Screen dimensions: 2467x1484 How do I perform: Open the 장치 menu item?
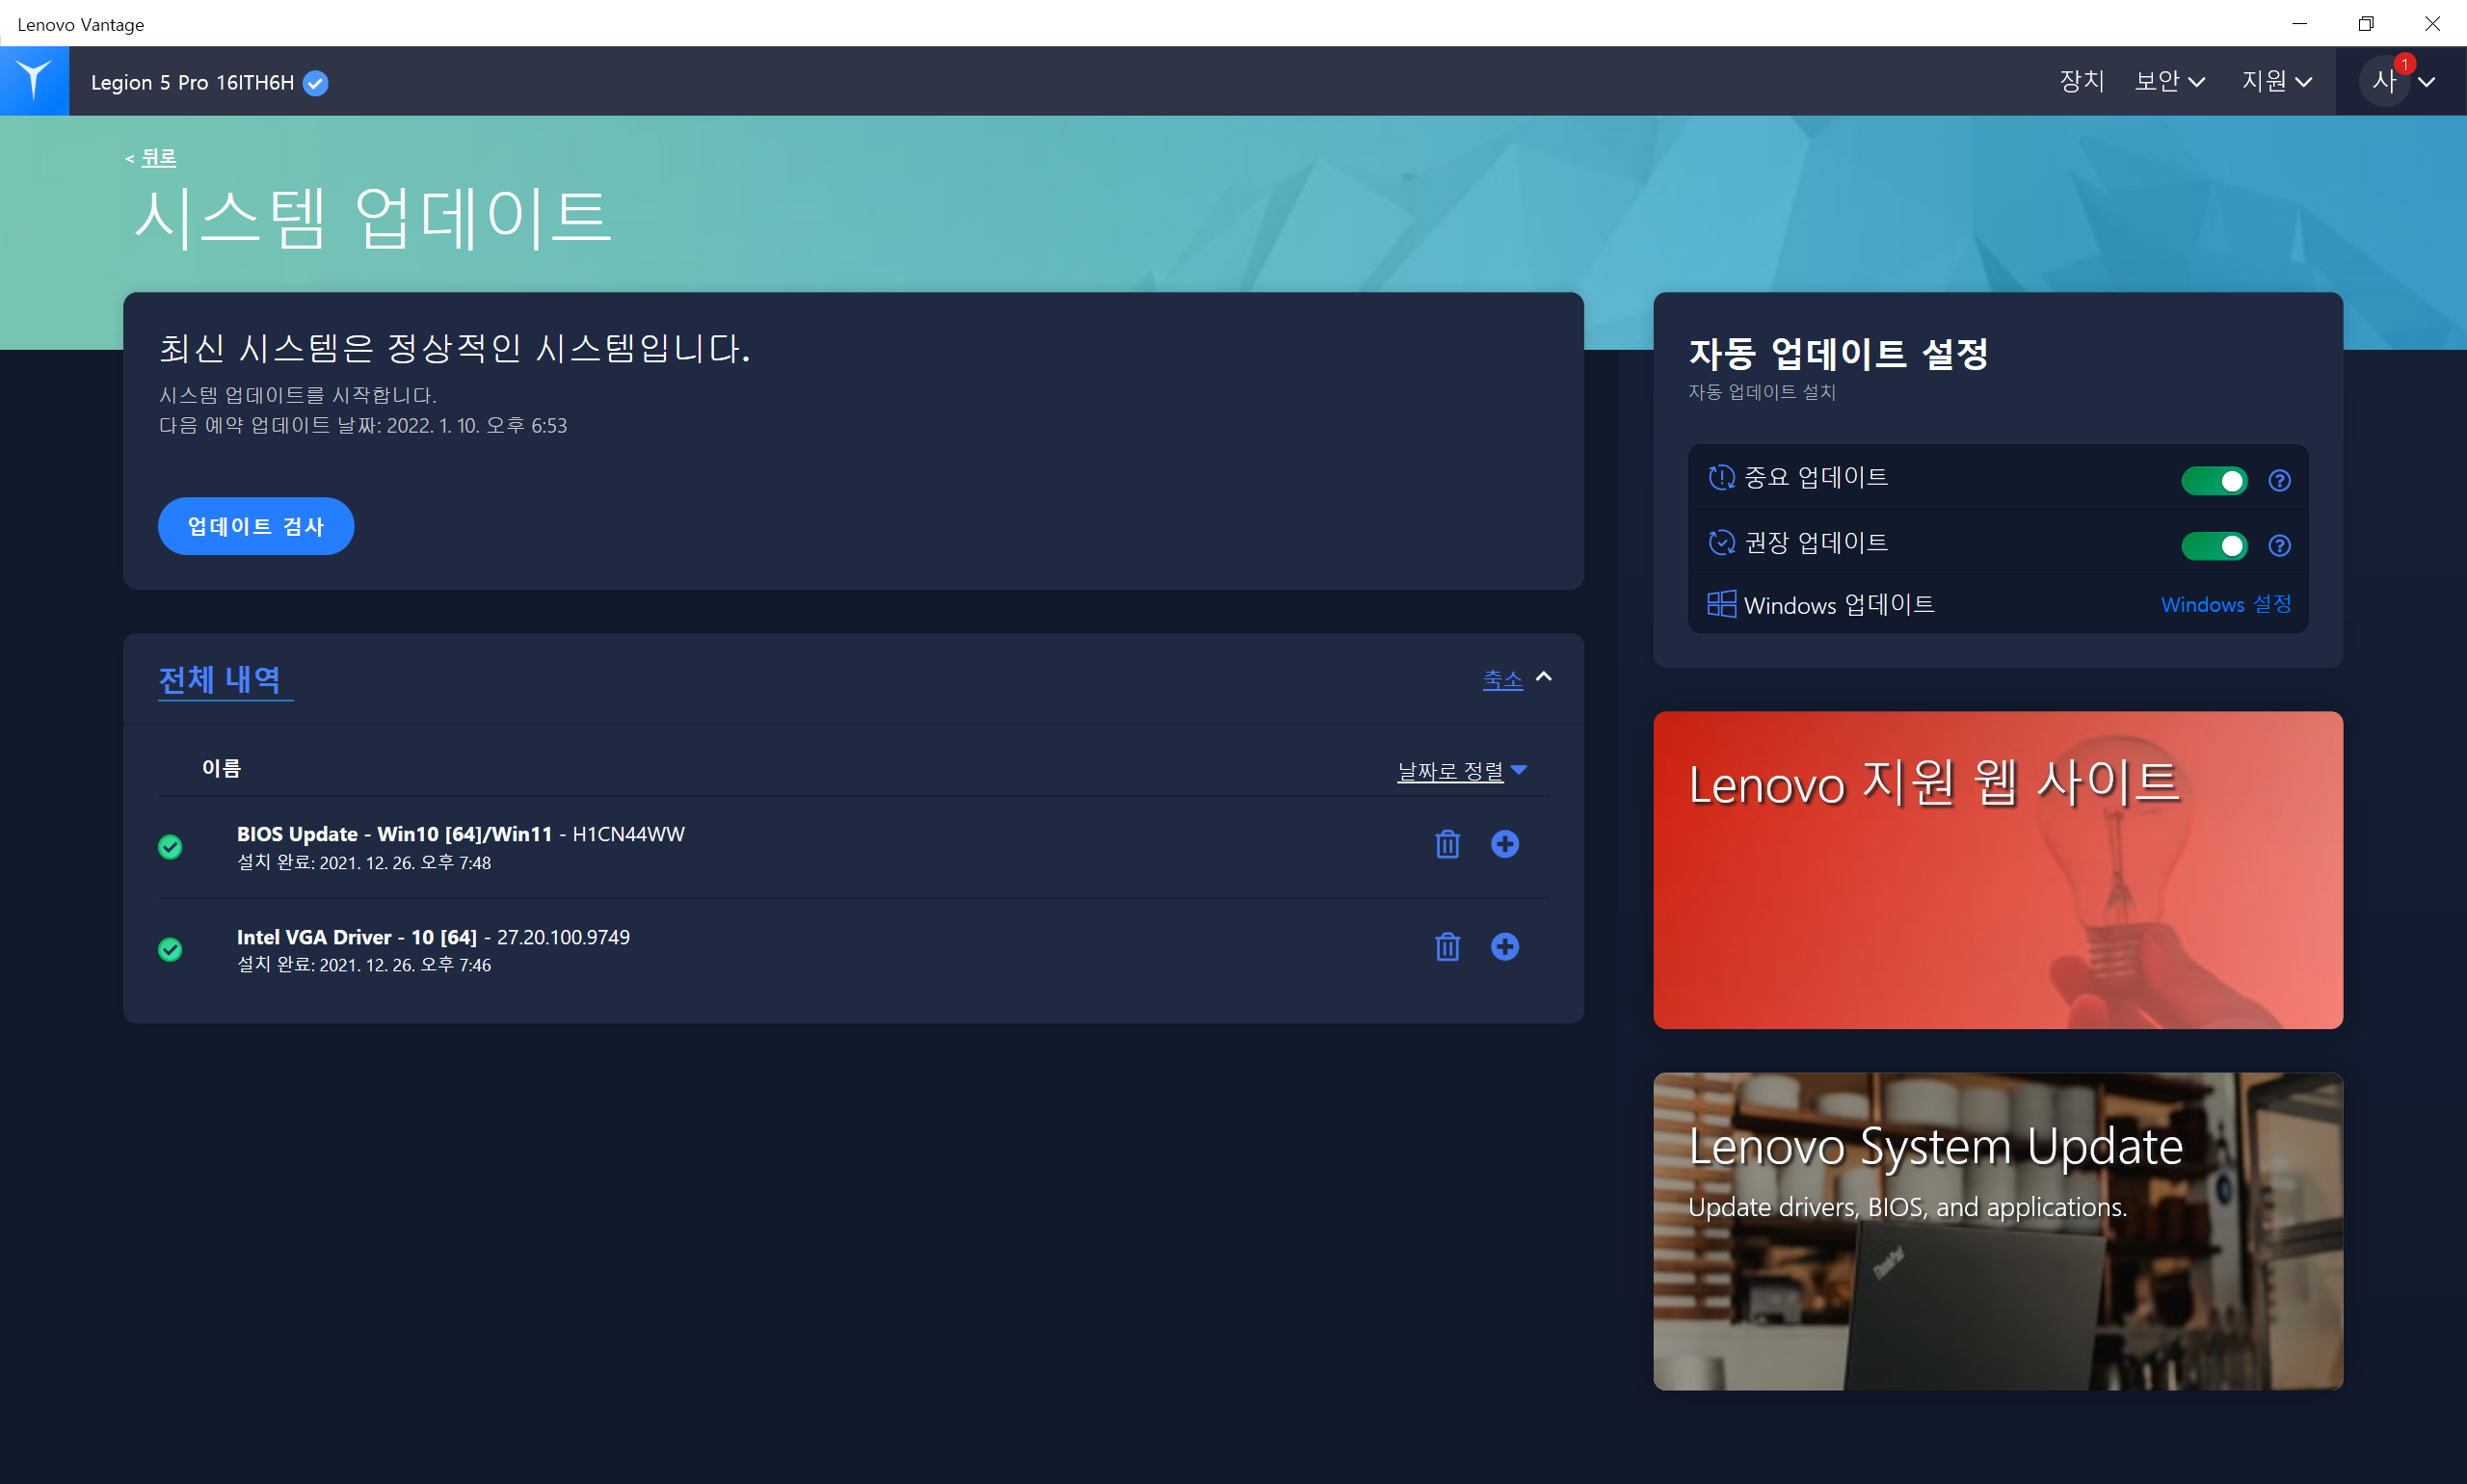[x=2082, y=81]
